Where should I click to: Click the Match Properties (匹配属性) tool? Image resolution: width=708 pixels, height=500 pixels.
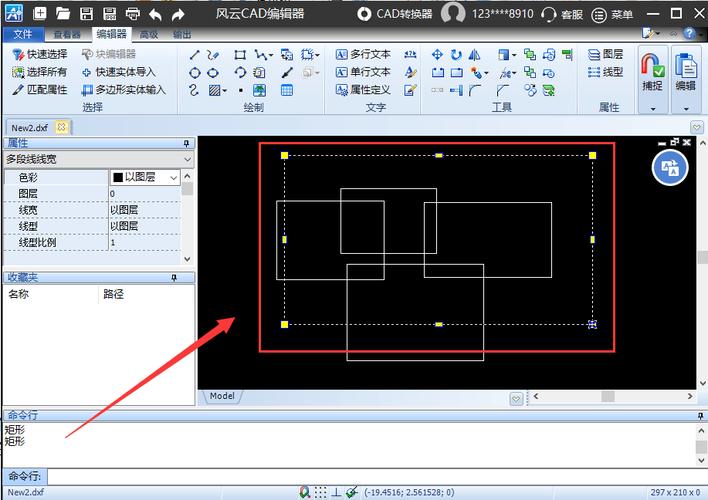[x=40, y=90]
